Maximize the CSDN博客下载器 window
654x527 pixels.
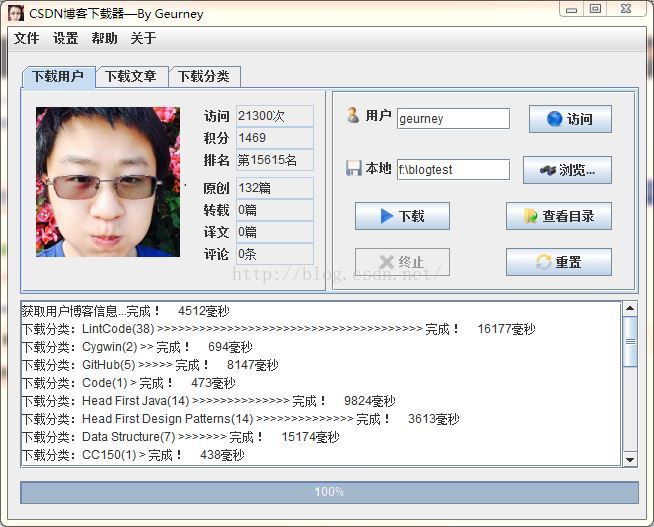click(x=595, y=9)
